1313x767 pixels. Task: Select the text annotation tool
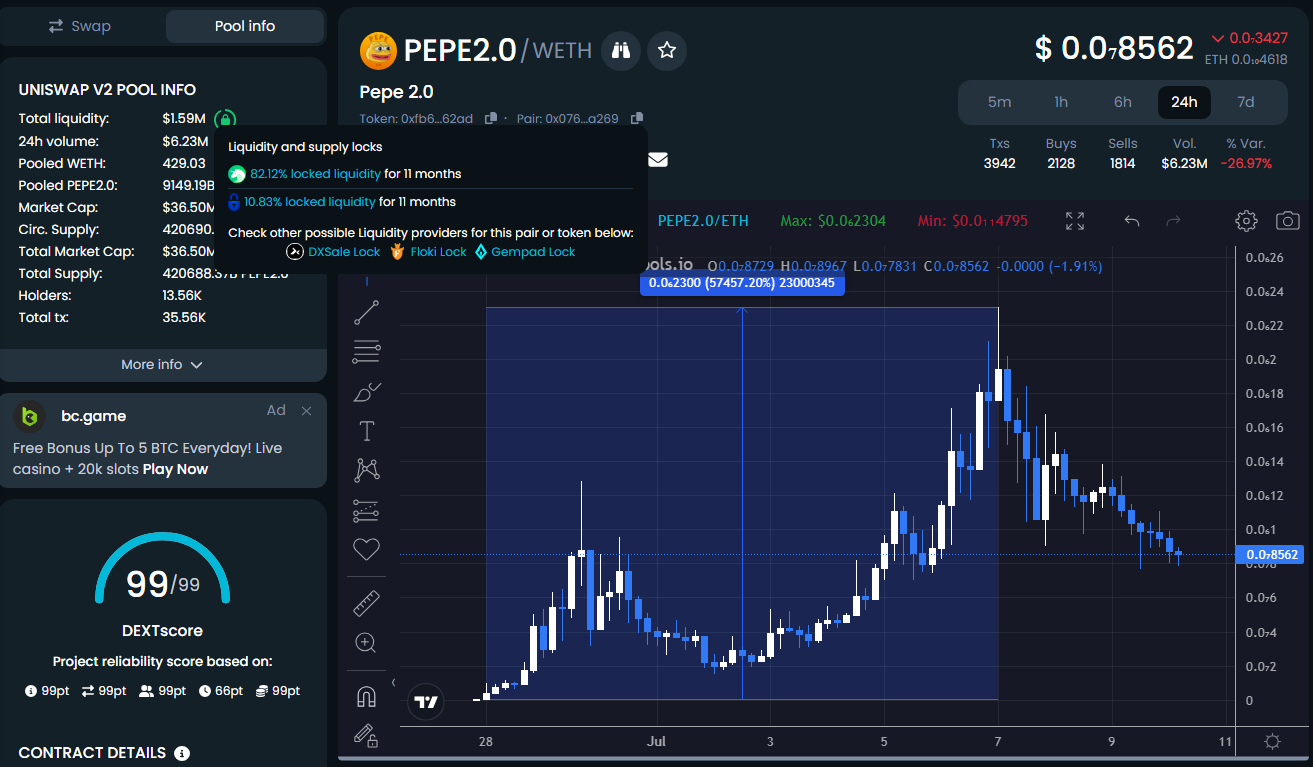click(x=367, y=431)
